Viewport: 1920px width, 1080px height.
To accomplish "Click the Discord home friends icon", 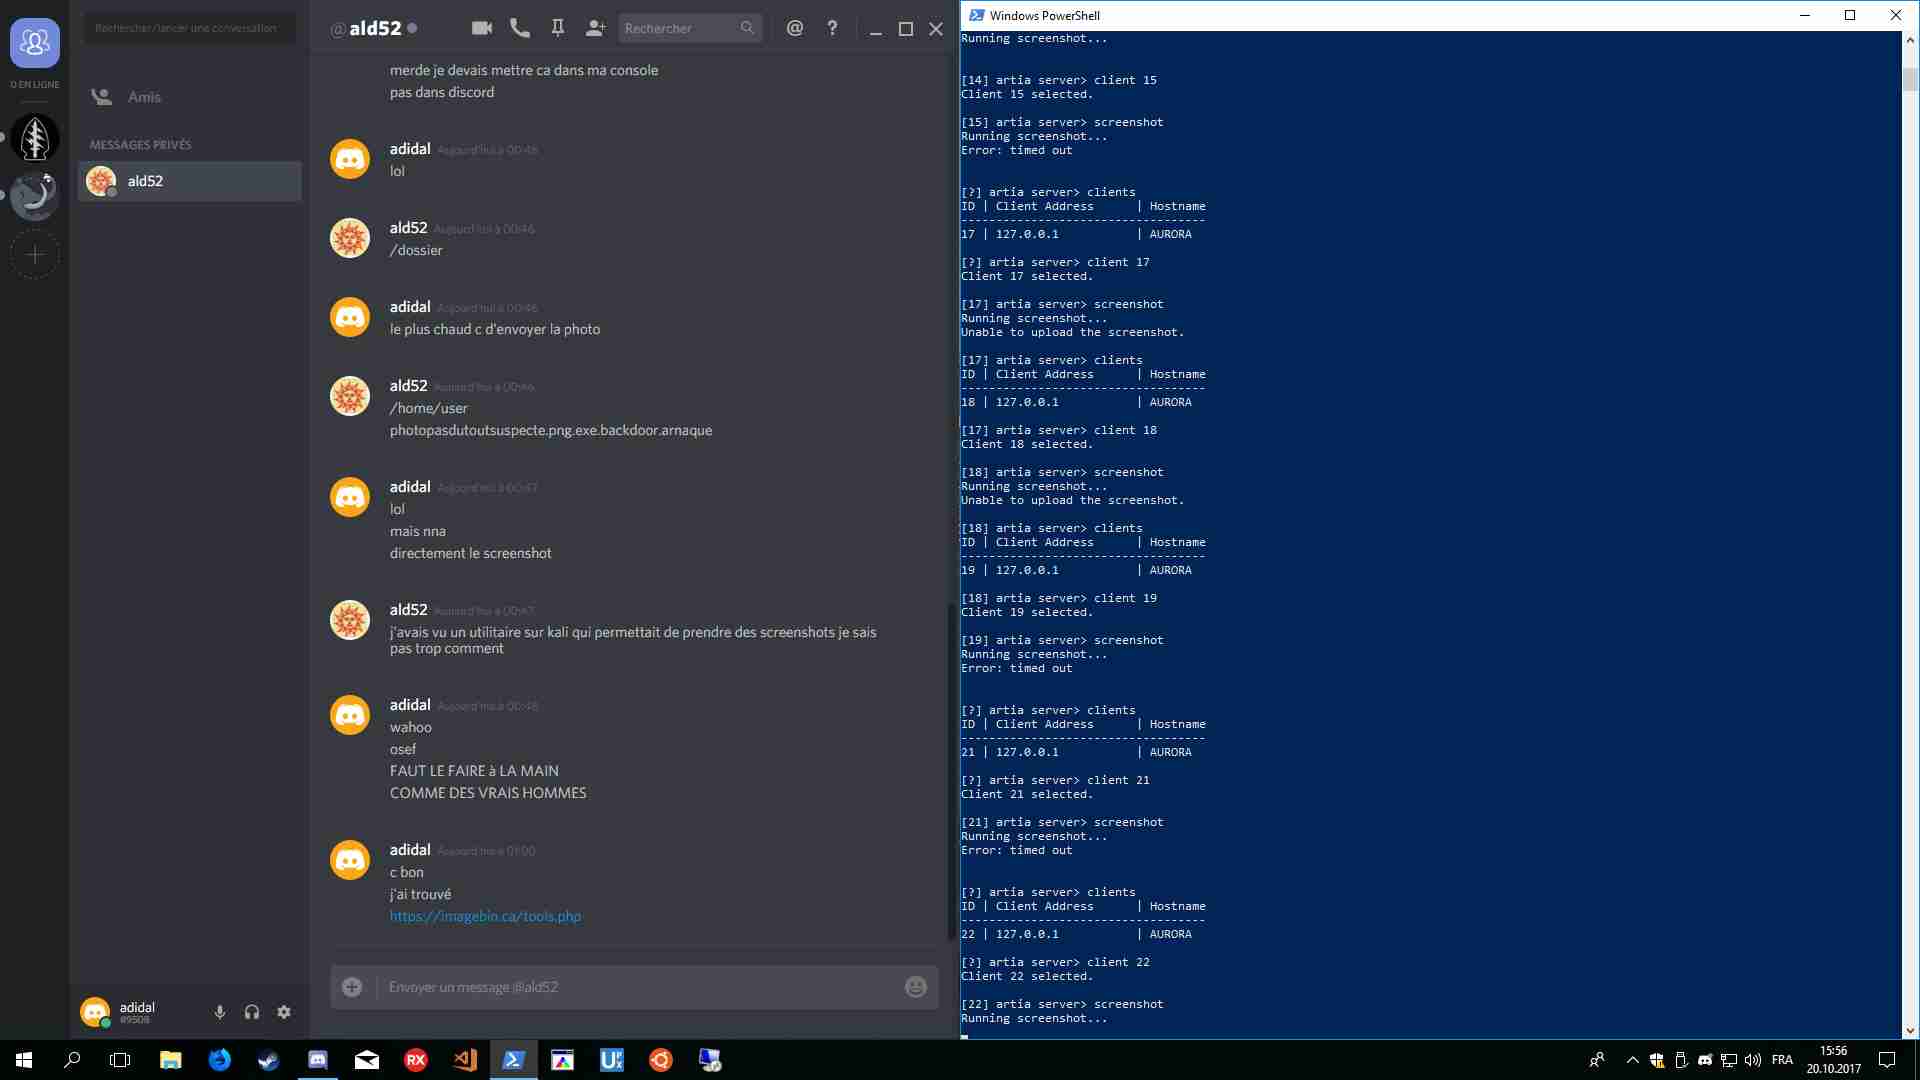I will [x=35, y=43].
